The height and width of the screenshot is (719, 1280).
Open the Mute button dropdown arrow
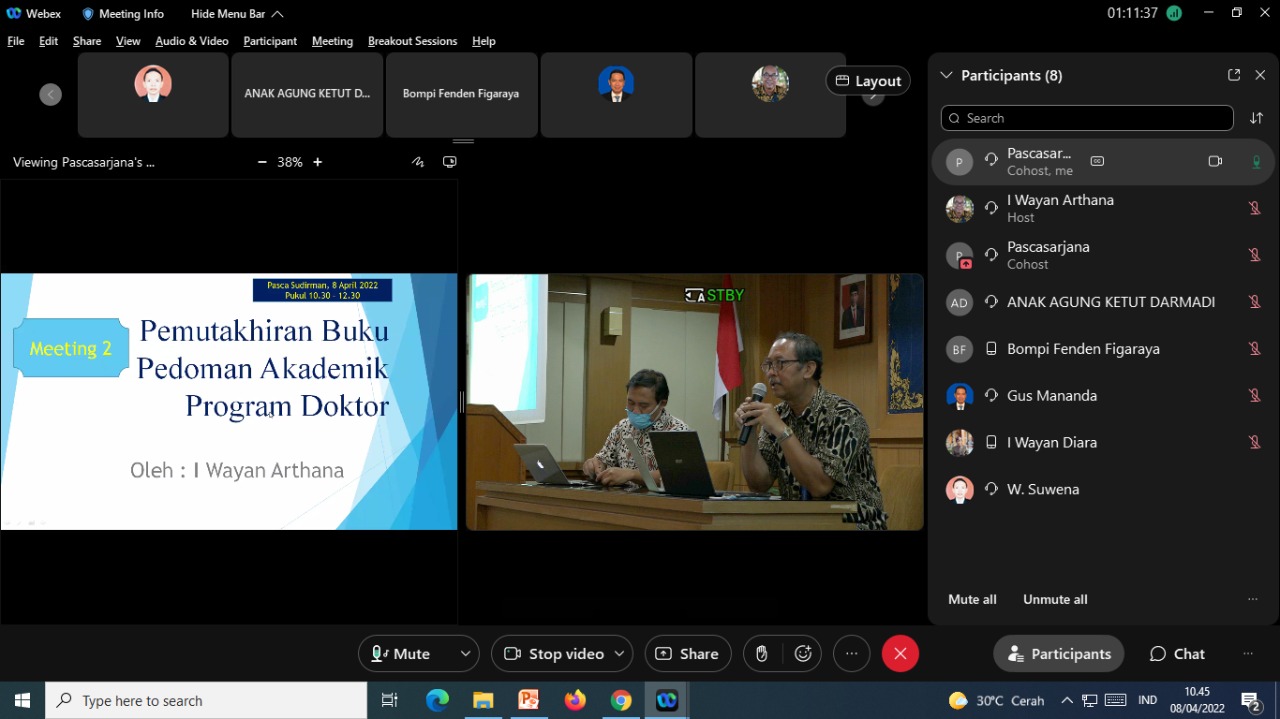click(x=463, y=653)
